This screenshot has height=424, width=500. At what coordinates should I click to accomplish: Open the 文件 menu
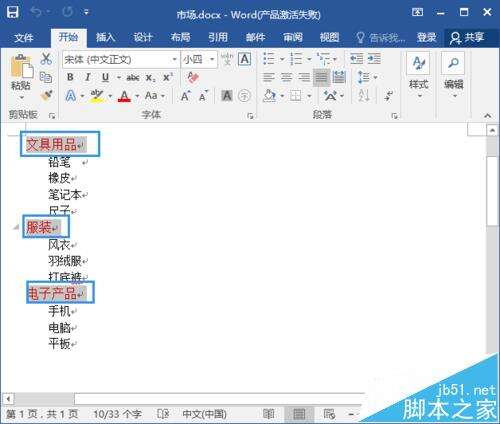coord(24,38)
